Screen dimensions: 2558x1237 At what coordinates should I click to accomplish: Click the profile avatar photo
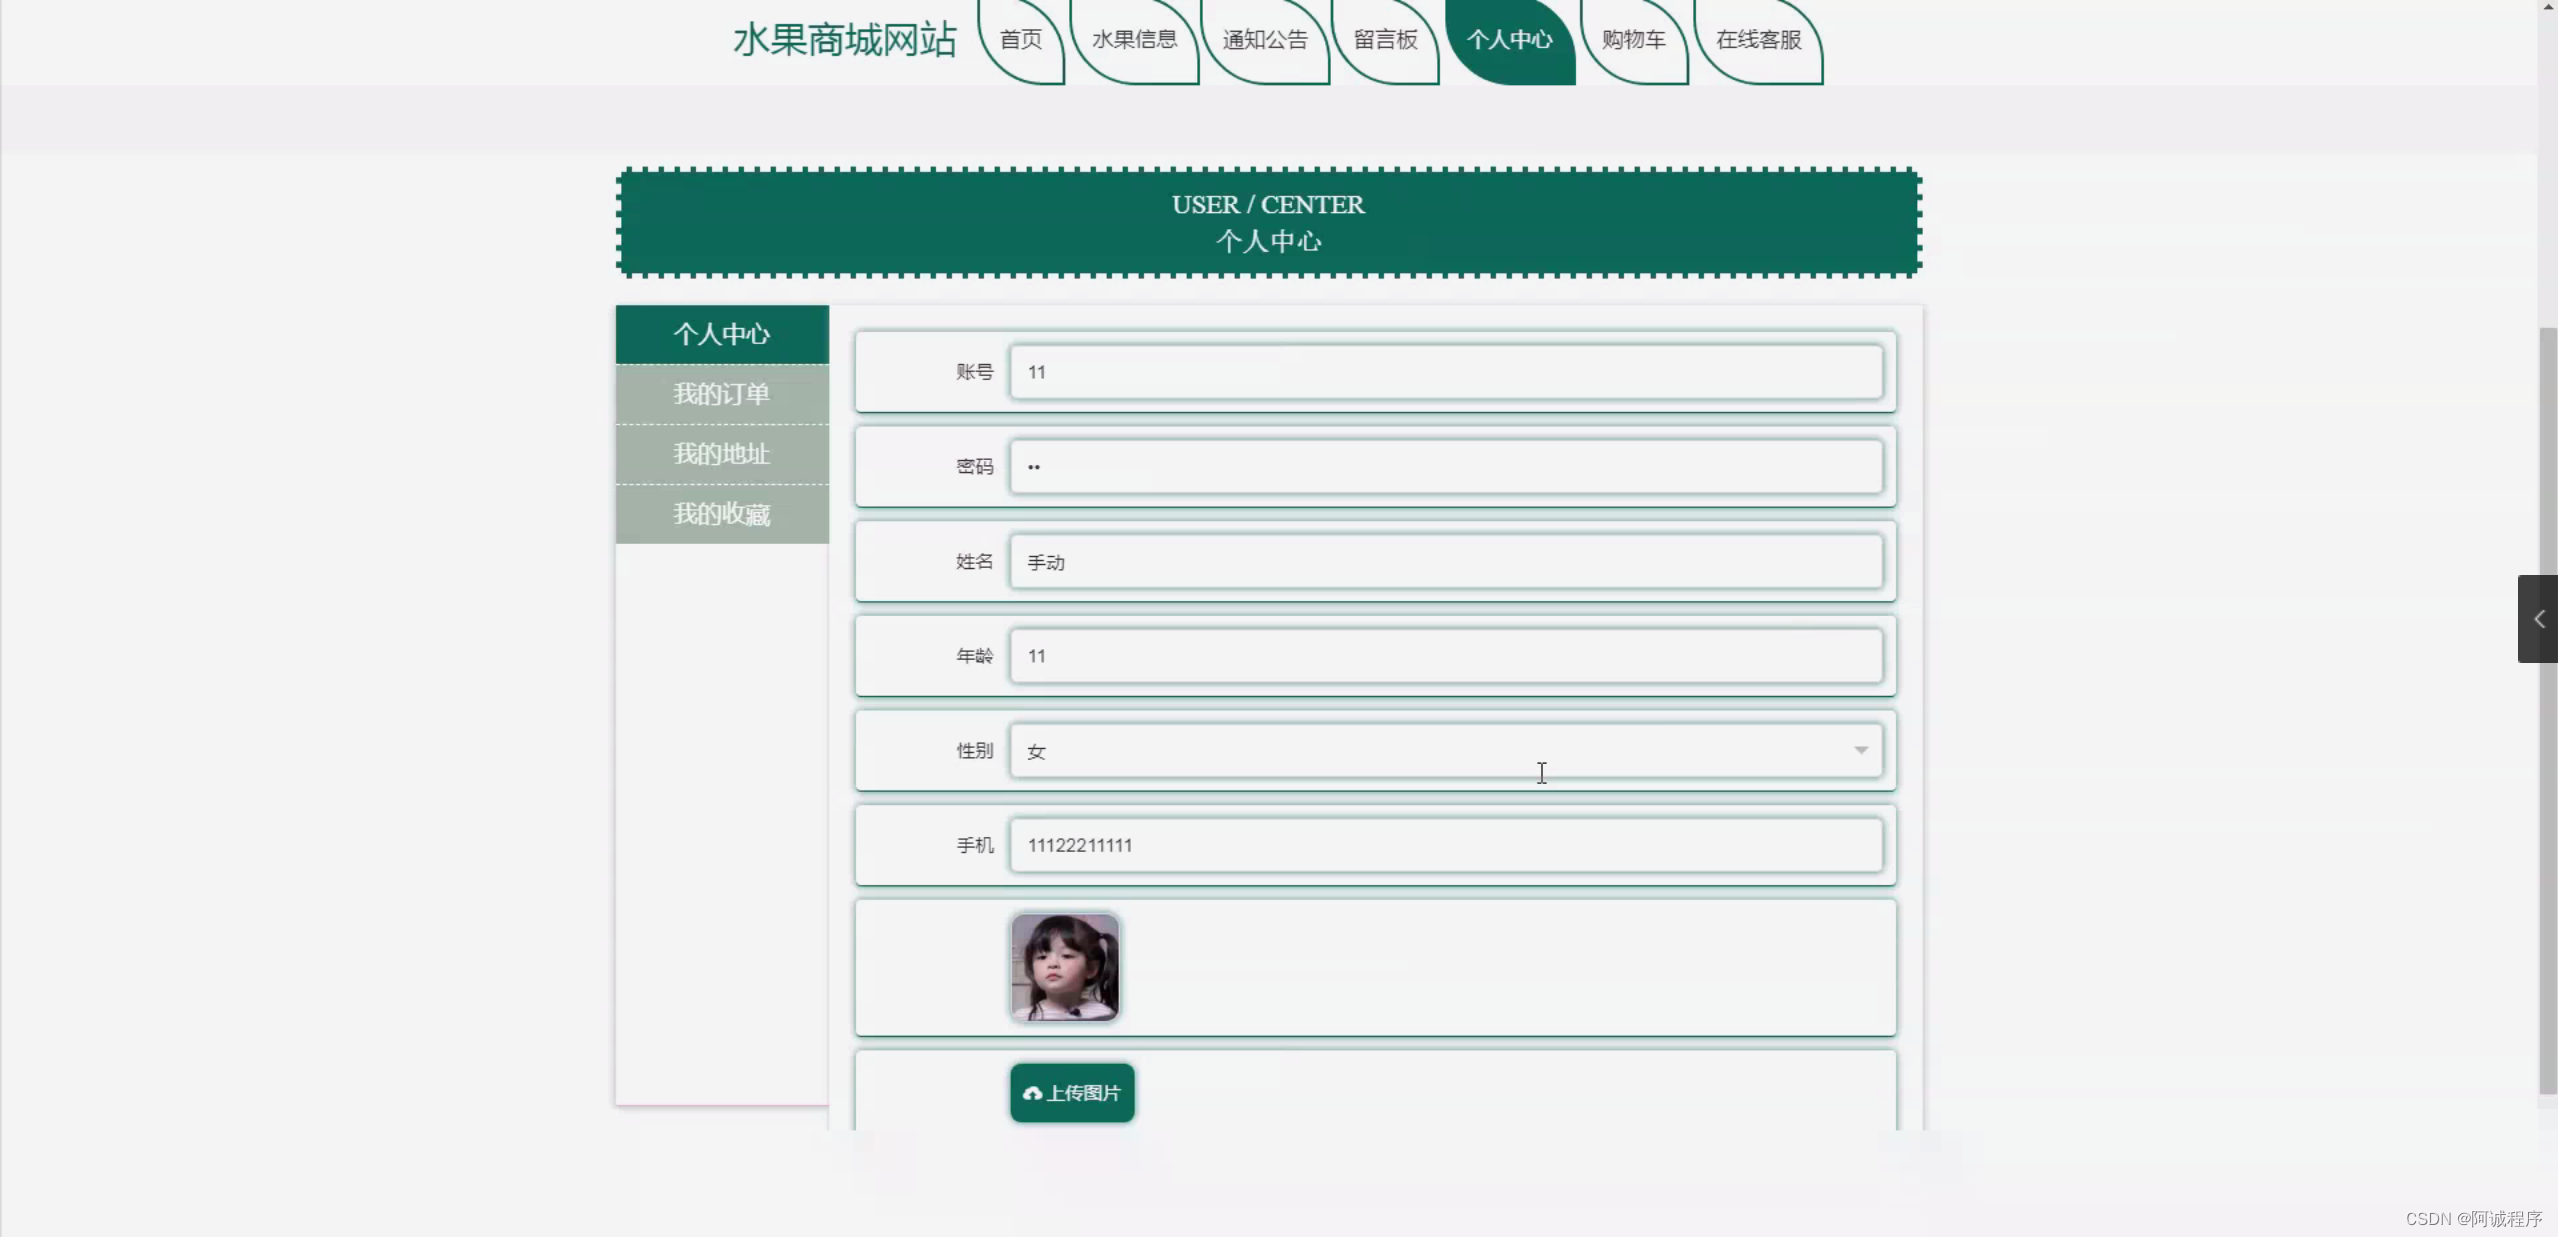(1063, 965)
